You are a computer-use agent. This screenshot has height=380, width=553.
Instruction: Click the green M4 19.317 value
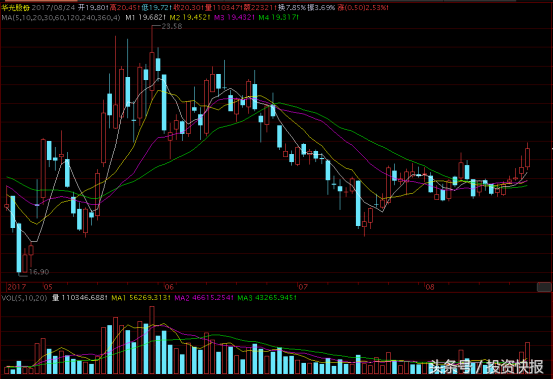click(x=278, y=17)
